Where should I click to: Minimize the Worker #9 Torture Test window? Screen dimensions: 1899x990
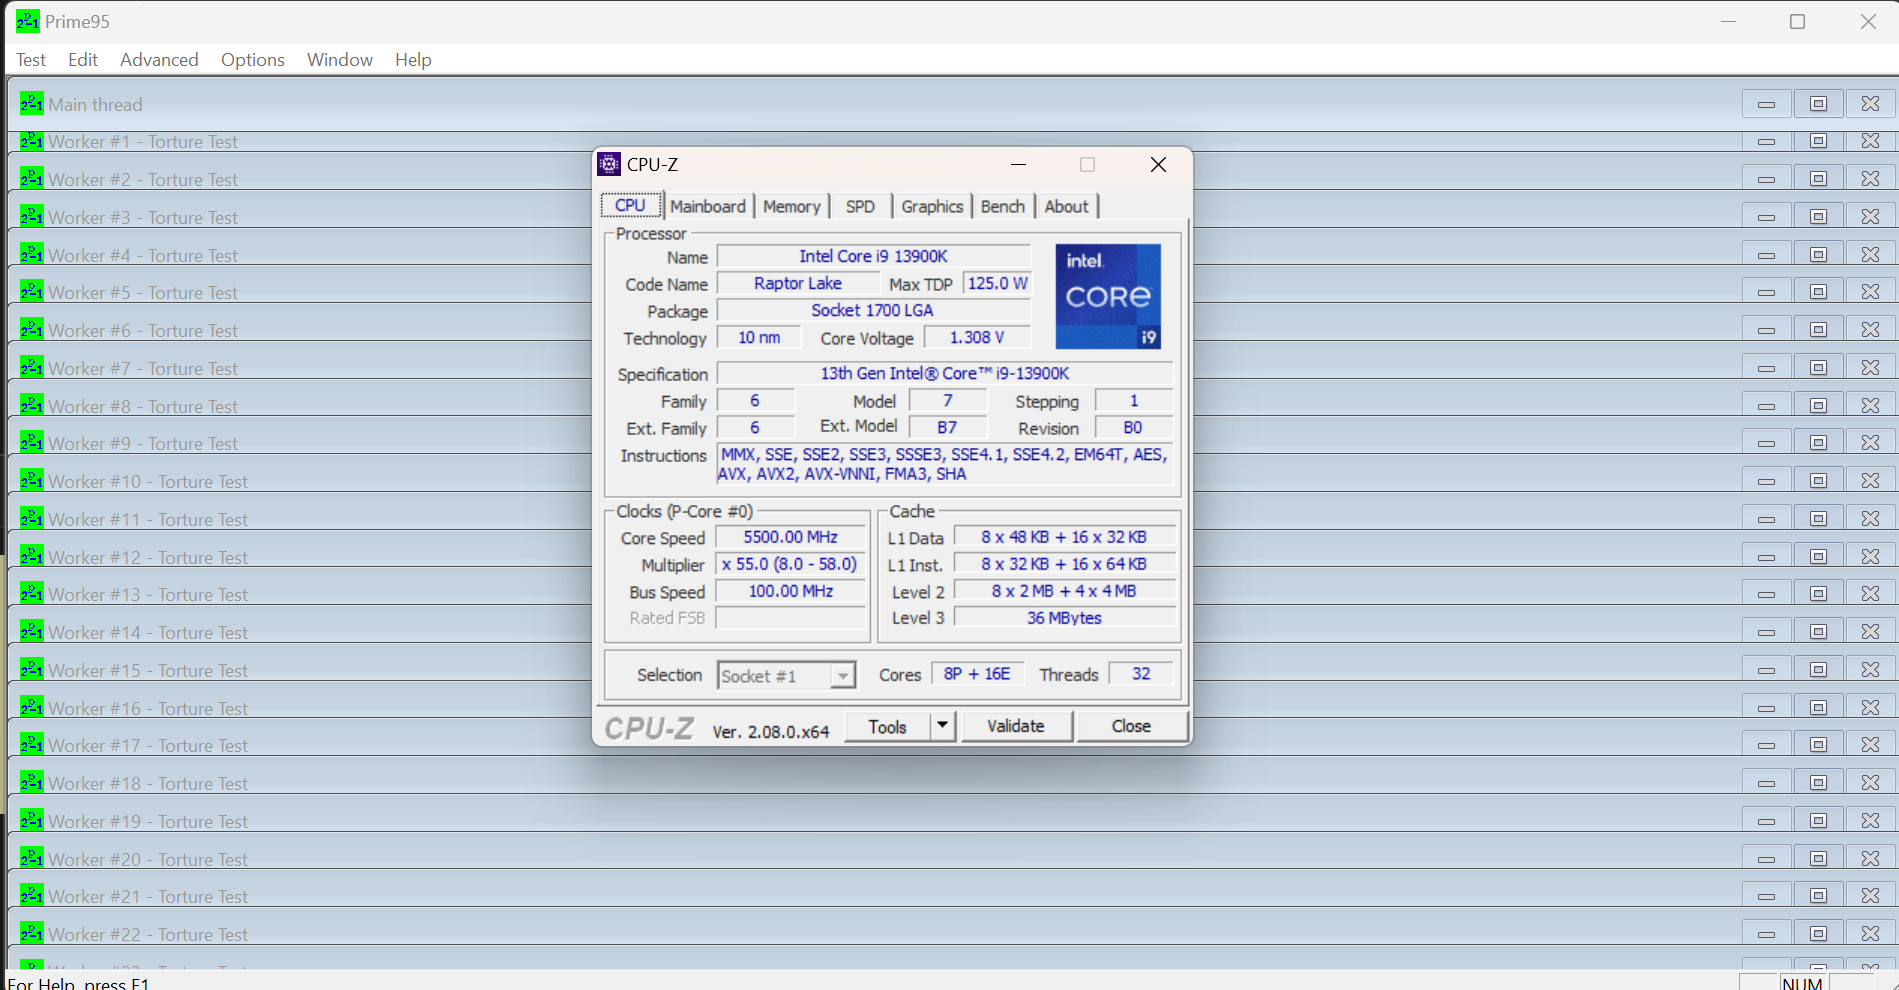[x=1767, y=443]
